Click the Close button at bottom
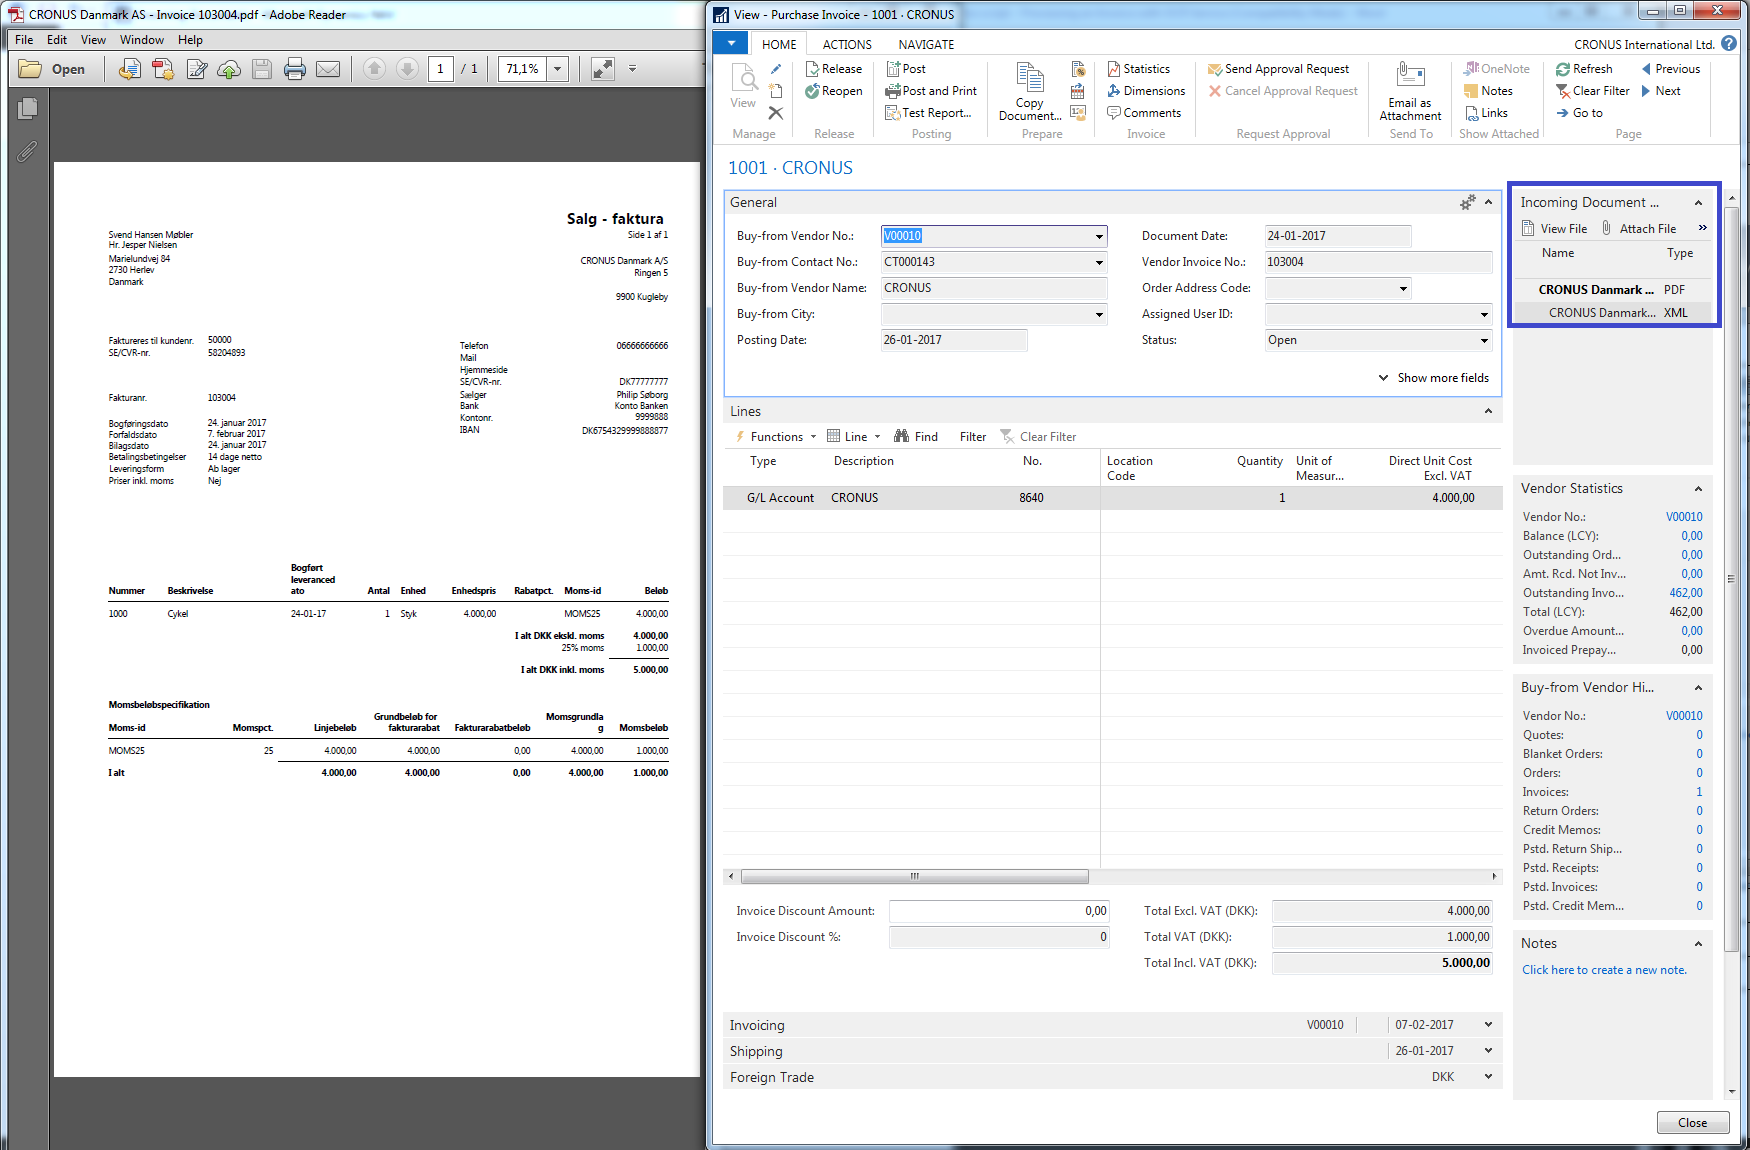Viewport: 1750px width, 1150px height. click(x=1692, y=1123)
